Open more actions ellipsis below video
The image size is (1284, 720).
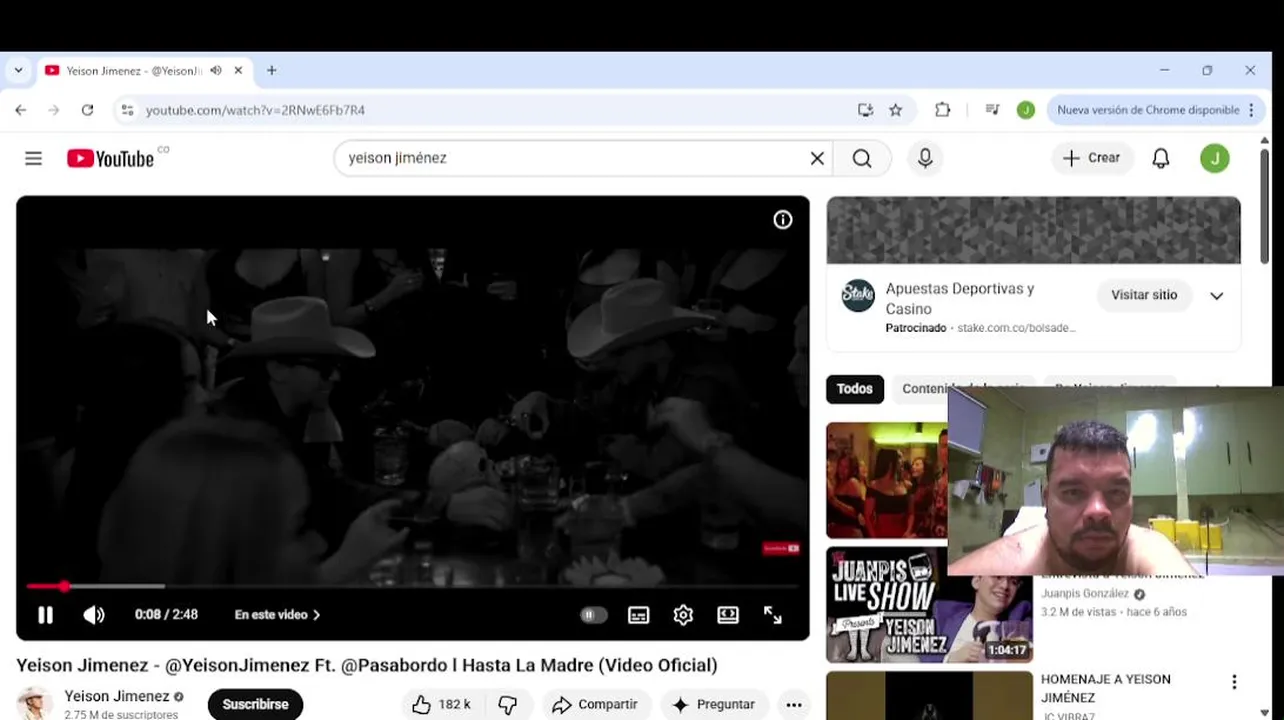coord(794,704)
